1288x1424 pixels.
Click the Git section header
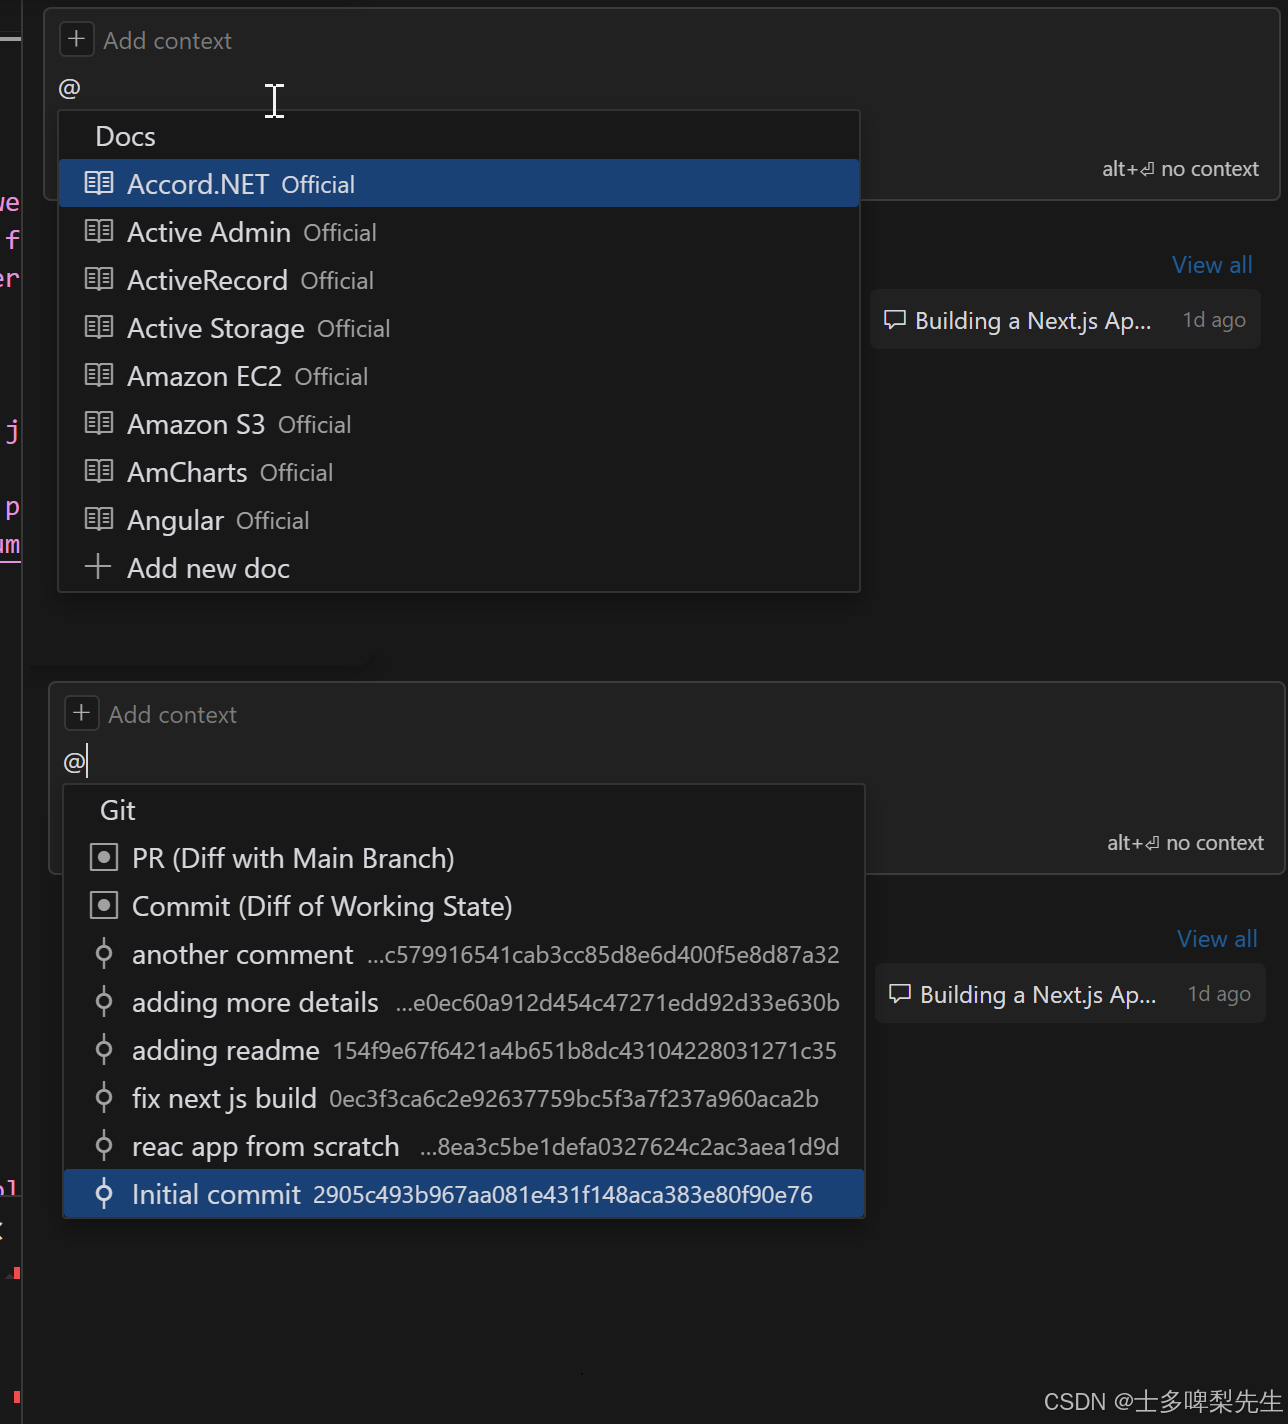click(117, 810)
